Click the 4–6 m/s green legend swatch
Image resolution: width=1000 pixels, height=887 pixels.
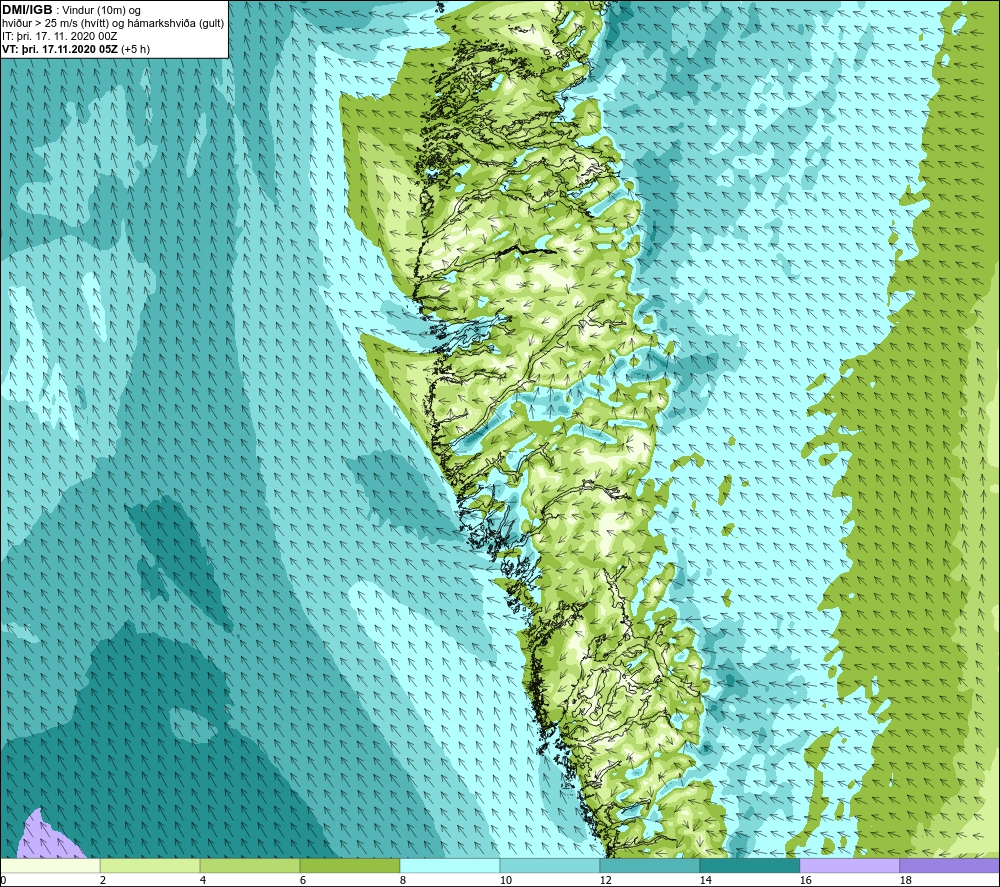[250, 865]
